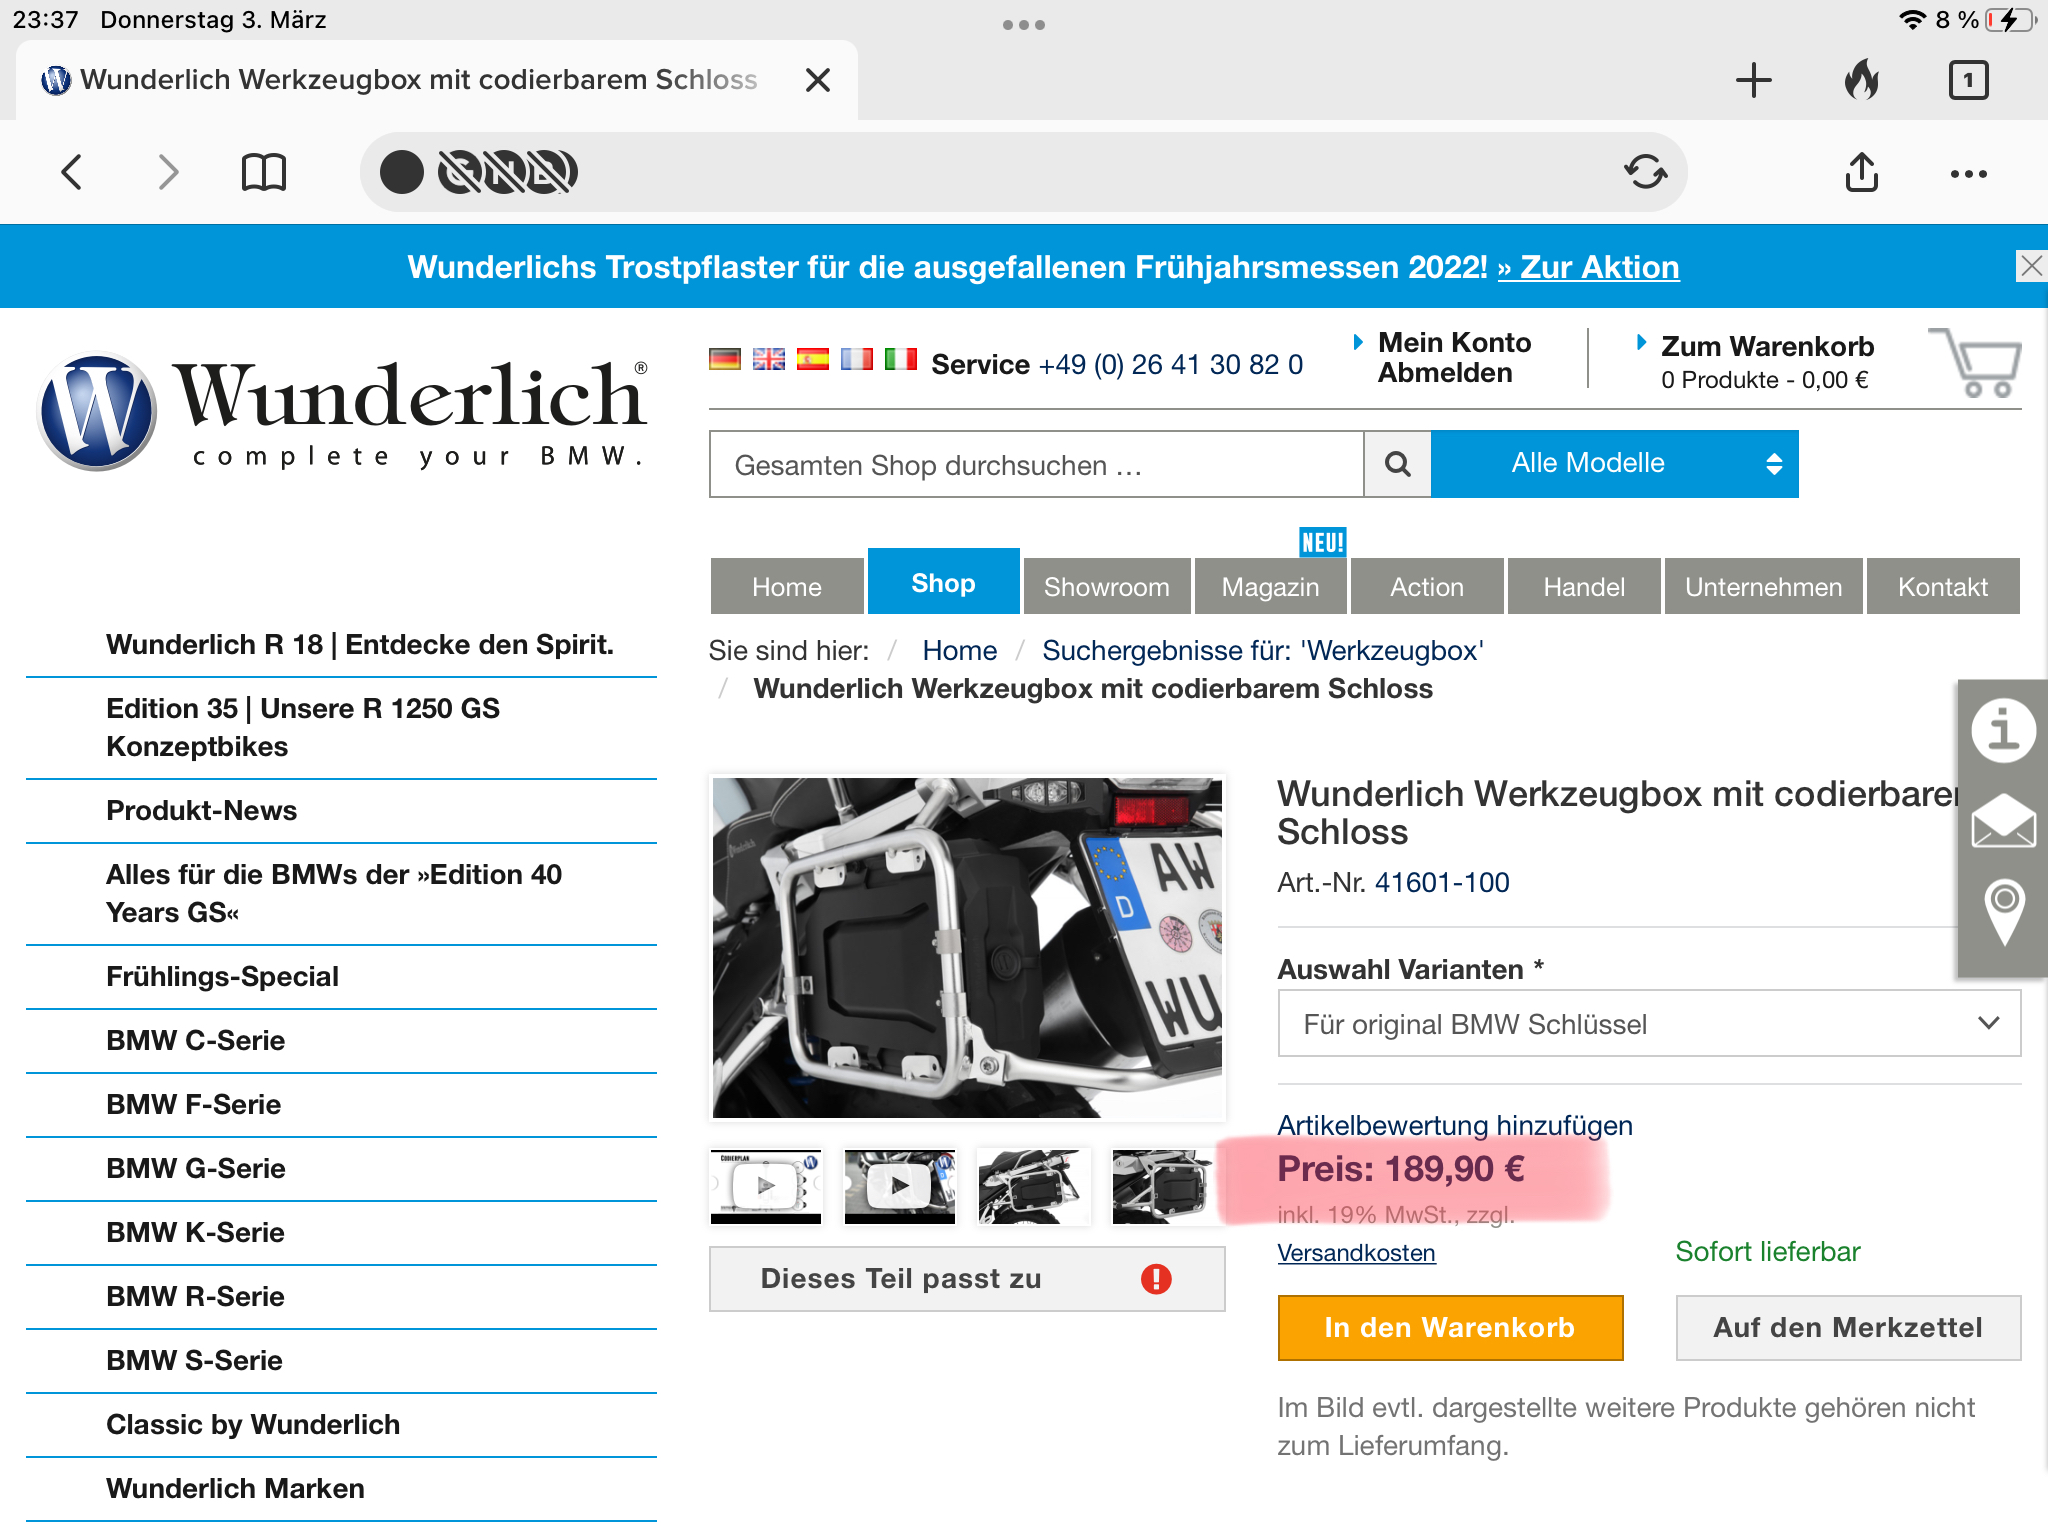Open the Unternehmen navigation tab
The height and width of the screenshot is (1536, 2048).
[1764, 586]
